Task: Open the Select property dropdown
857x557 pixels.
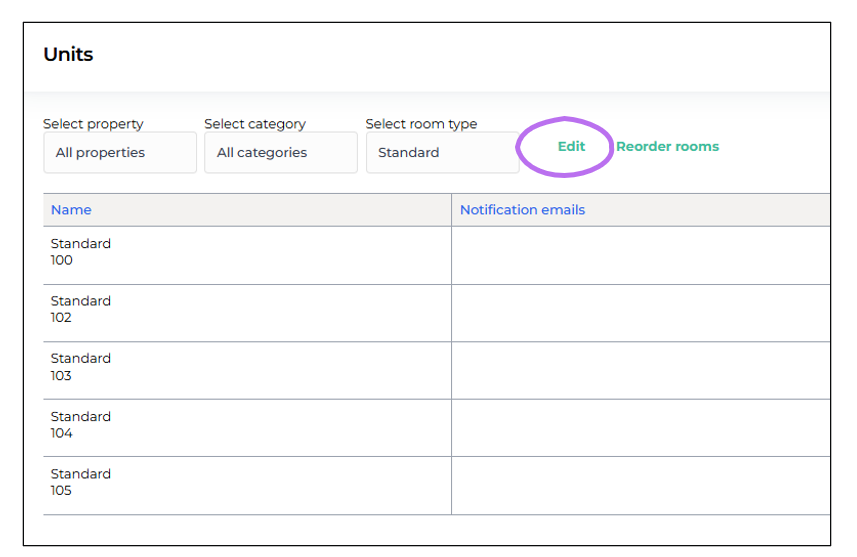Action: point(119,153)
